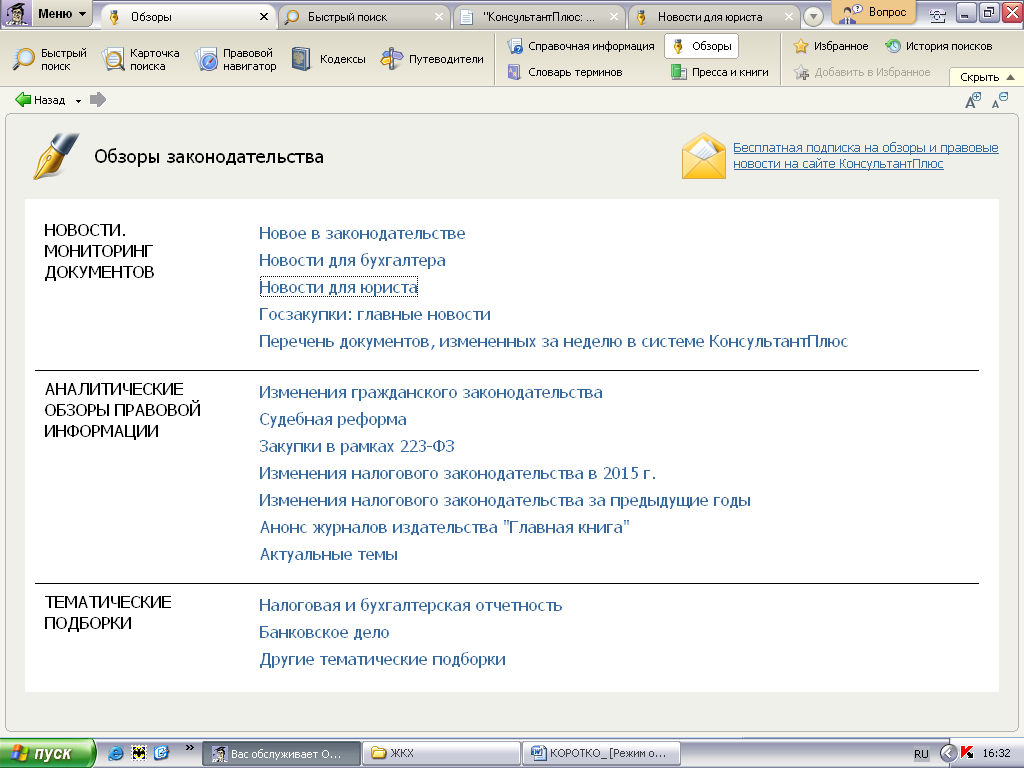Open Карточка поиска tool
Viewport: 1024px width, 768px height.
click(x=141, y=59)
